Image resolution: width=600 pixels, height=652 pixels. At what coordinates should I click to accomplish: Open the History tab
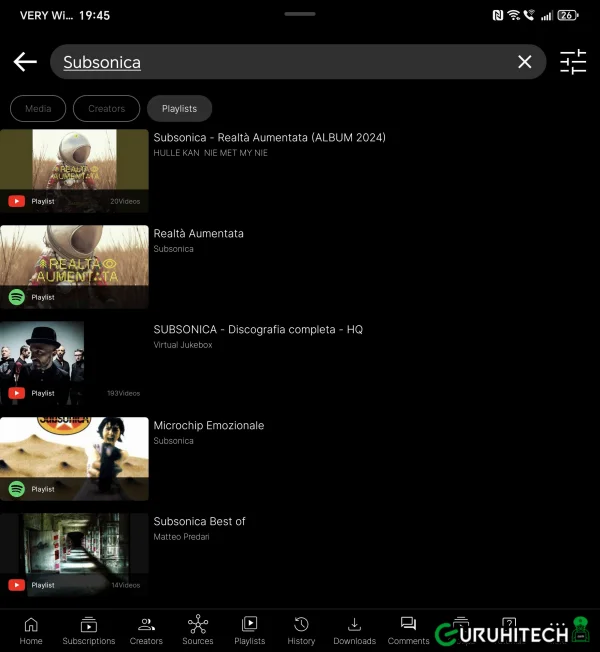click(301, 630)
